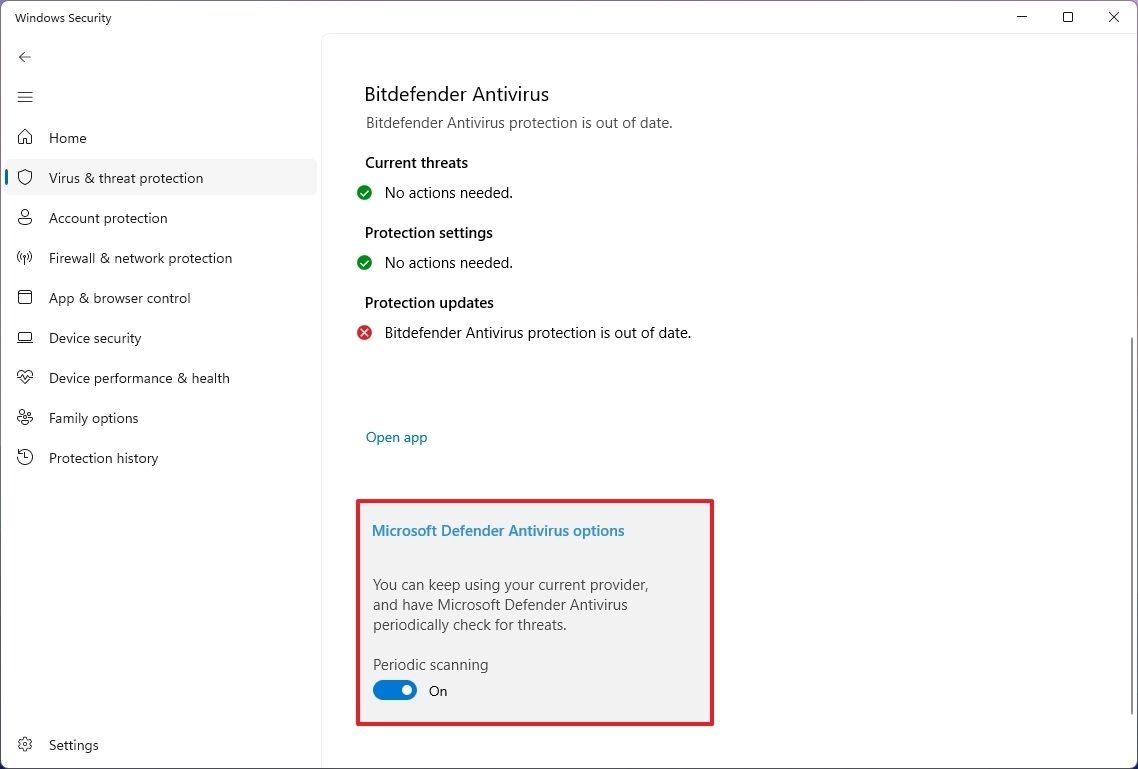Select the Microsoft Defender Antivirus options heading
This screenshot has width=1138, height=769.
(498, 530)
